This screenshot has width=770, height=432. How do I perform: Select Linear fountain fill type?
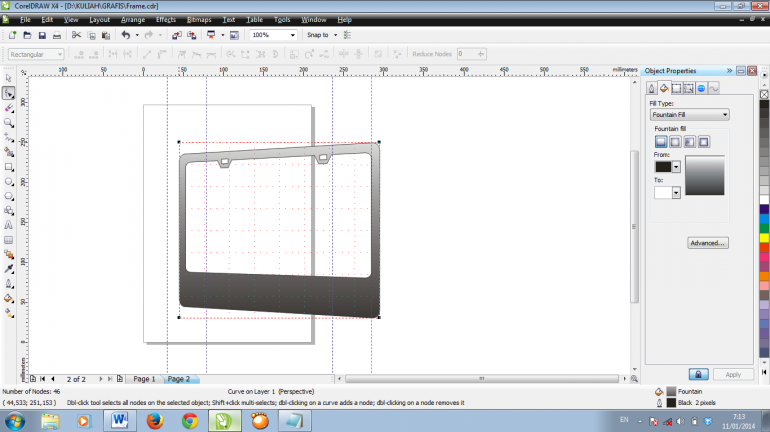pos(661,142)
